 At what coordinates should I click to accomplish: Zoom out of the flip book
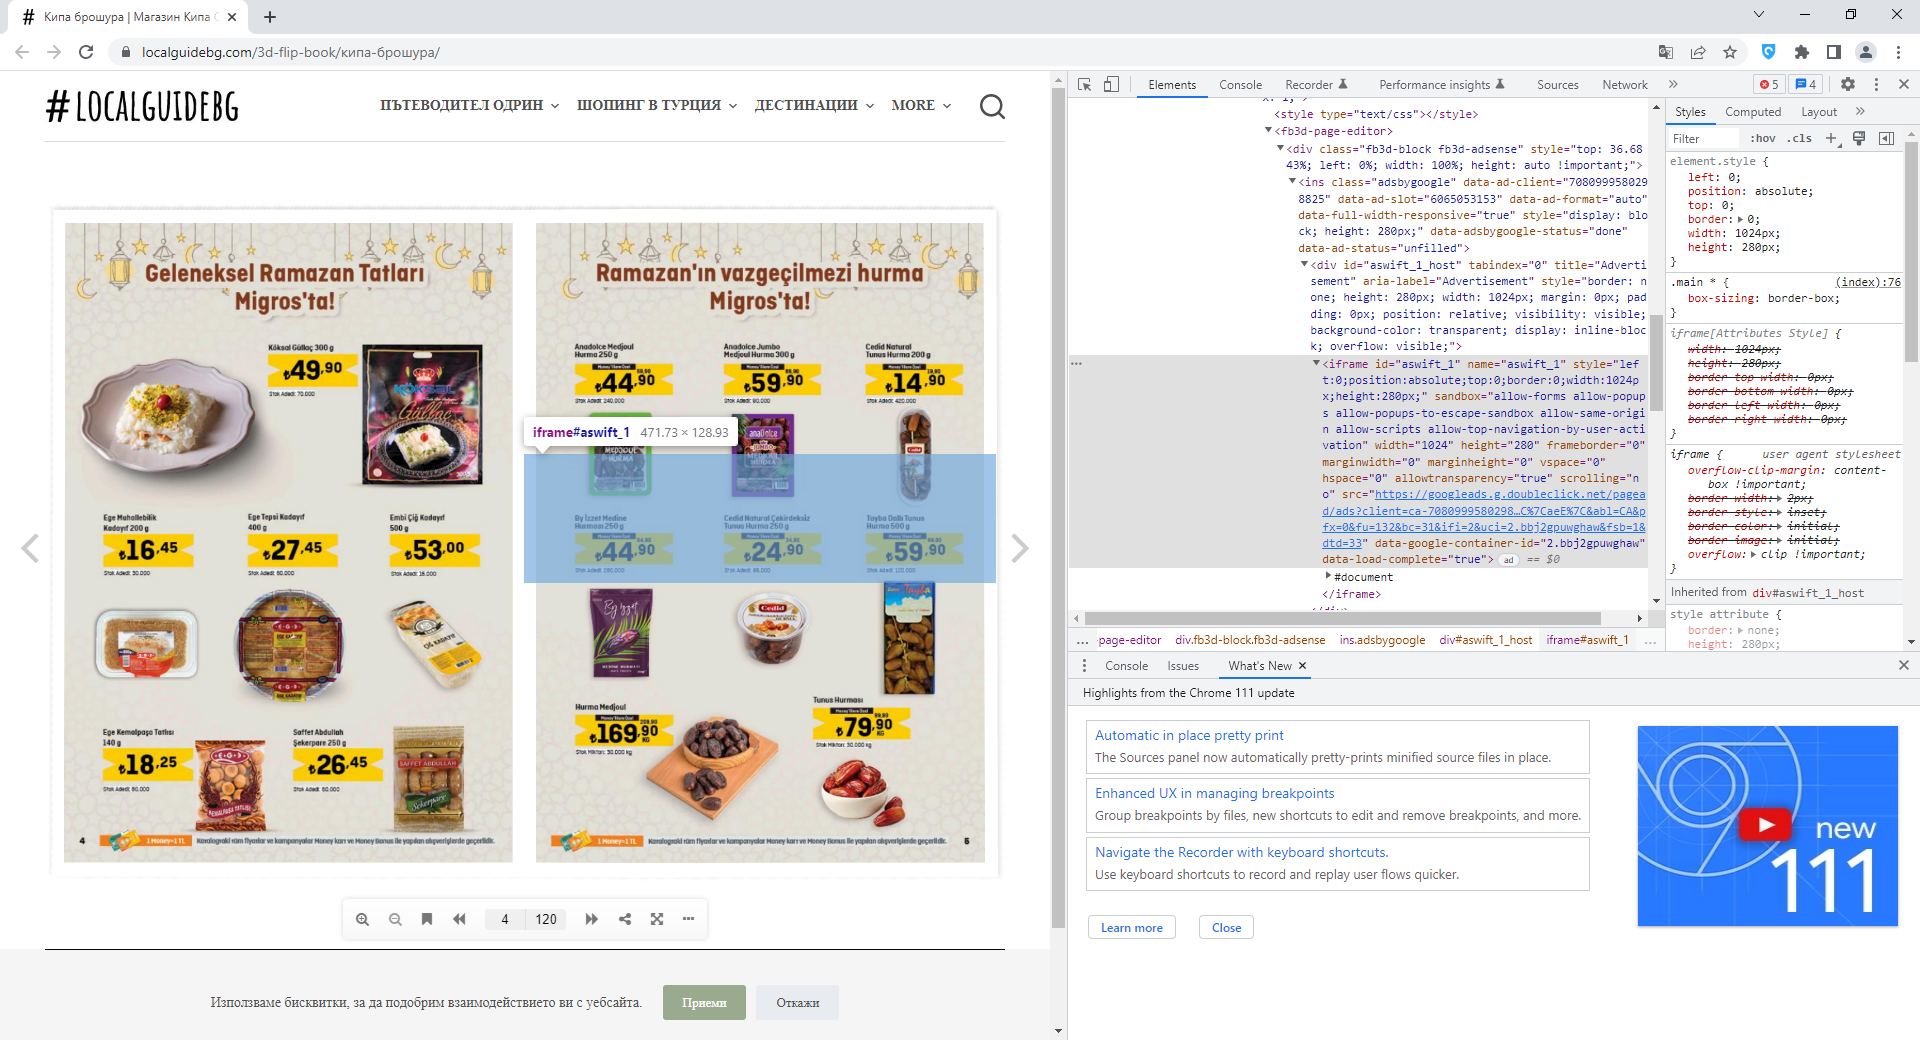tap(395, 919)
